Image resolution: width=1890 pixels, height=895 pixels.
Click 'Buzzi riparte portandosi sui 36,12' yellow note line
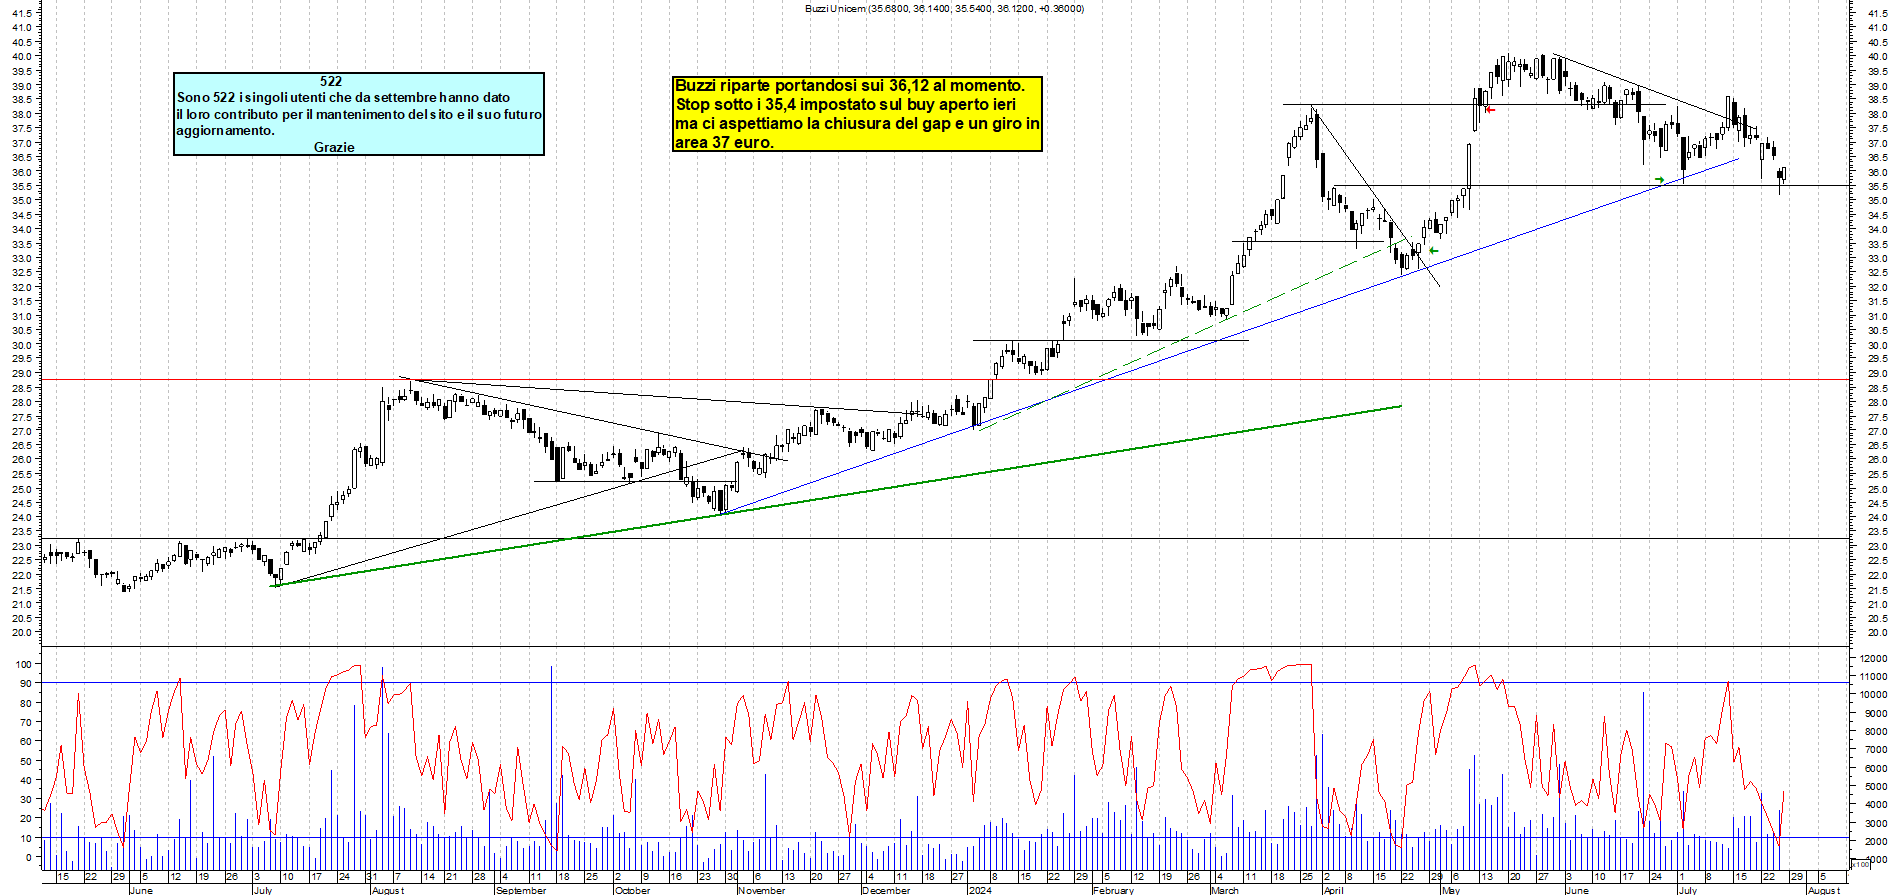(850, 86)
